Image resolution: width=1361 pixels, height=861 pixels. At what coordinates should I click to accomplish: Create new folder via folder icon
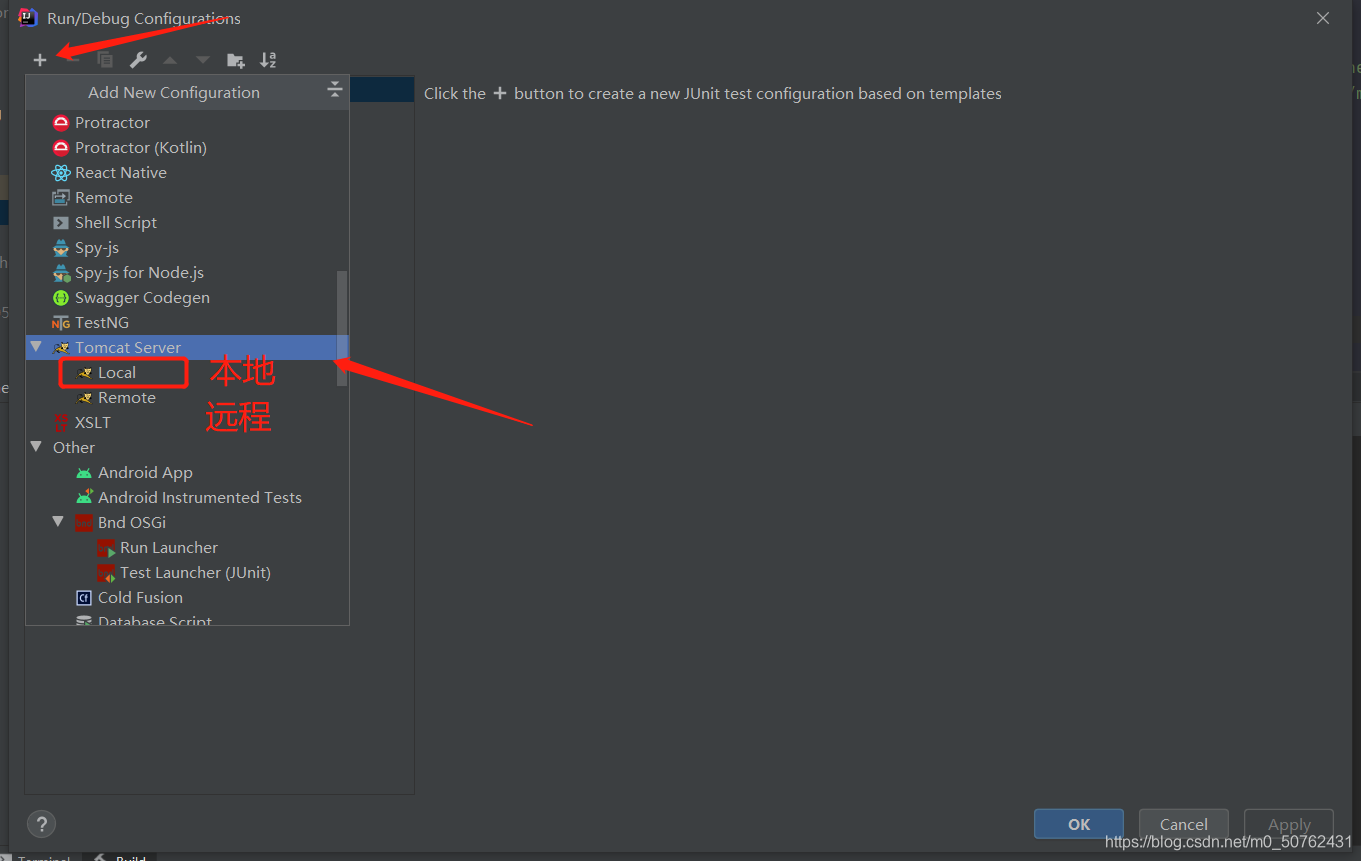[236, 60]
